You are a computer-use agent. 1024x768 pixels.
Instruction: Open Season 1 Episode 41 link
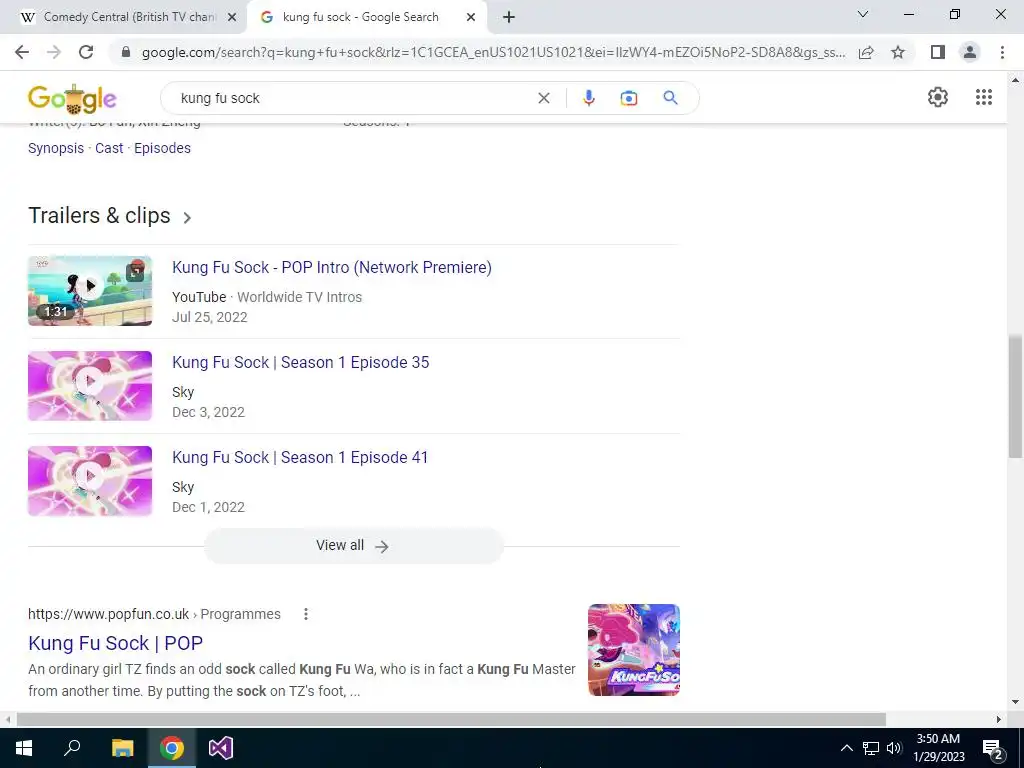300,457
